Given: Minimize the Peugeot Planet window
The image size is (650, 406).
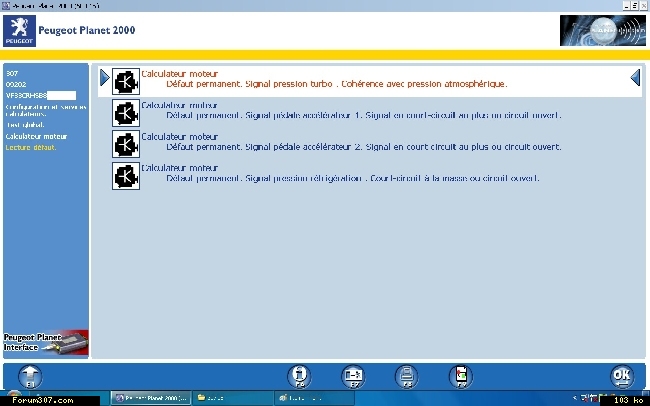Looking at the screenshot, I should pyautogui.click(x=626, y=6).
